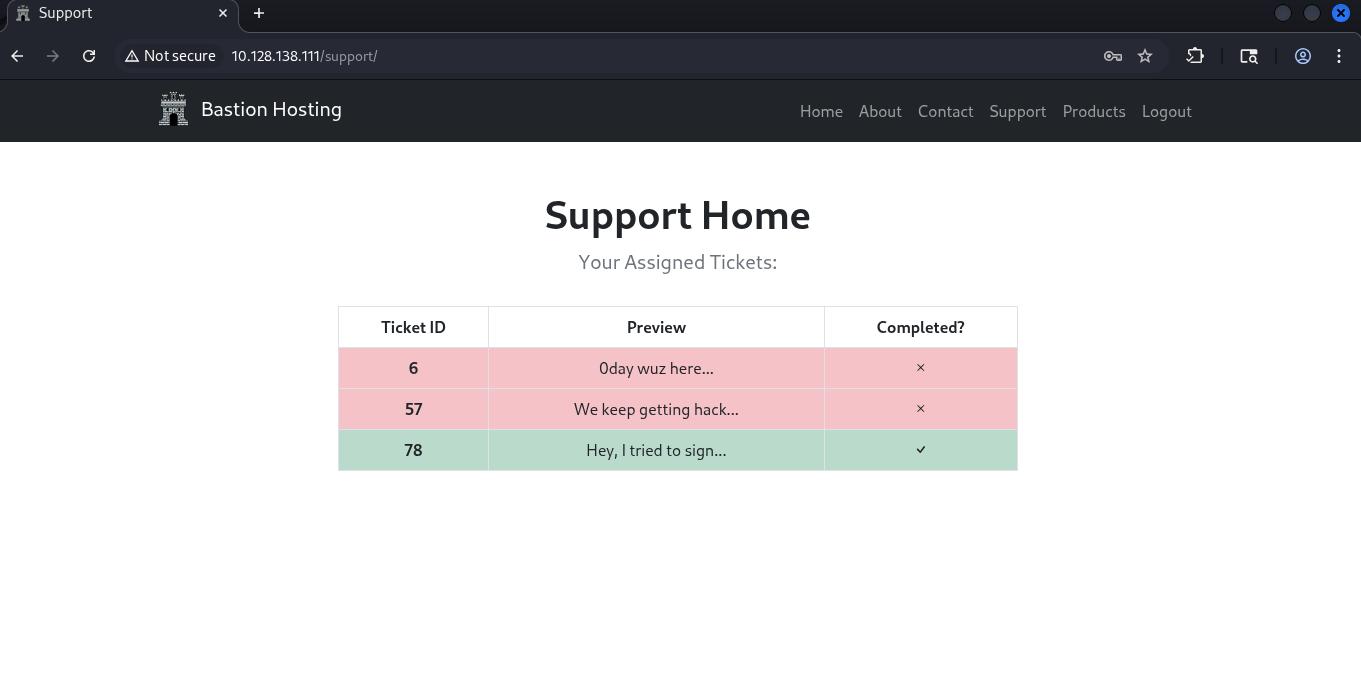Screen dimensions: 1361x687
Task: Go to Home in navbar
Action: click(821, 111)
